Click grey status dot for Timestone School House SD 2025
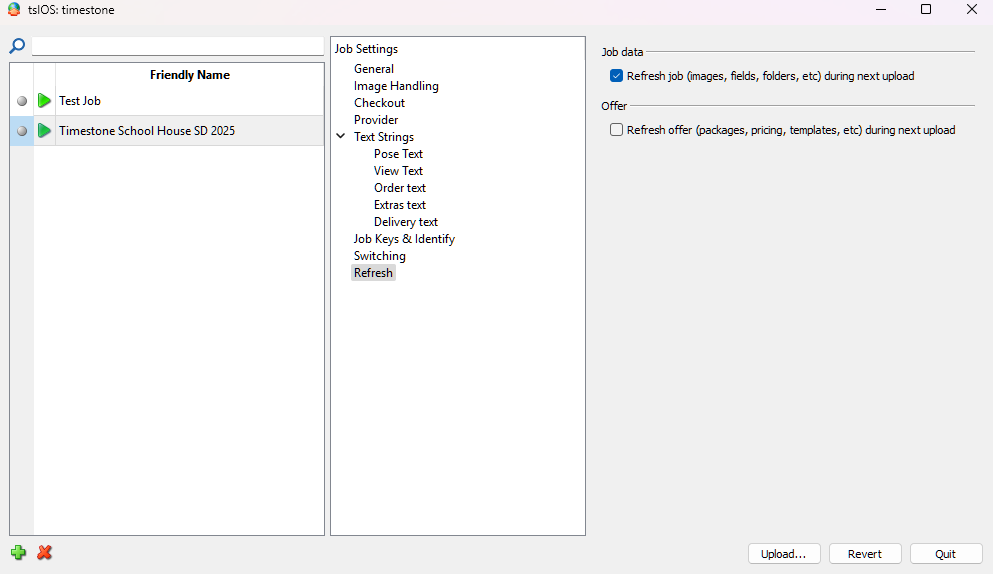Viewport: 993px width, 574px height. tap(22, 131)
